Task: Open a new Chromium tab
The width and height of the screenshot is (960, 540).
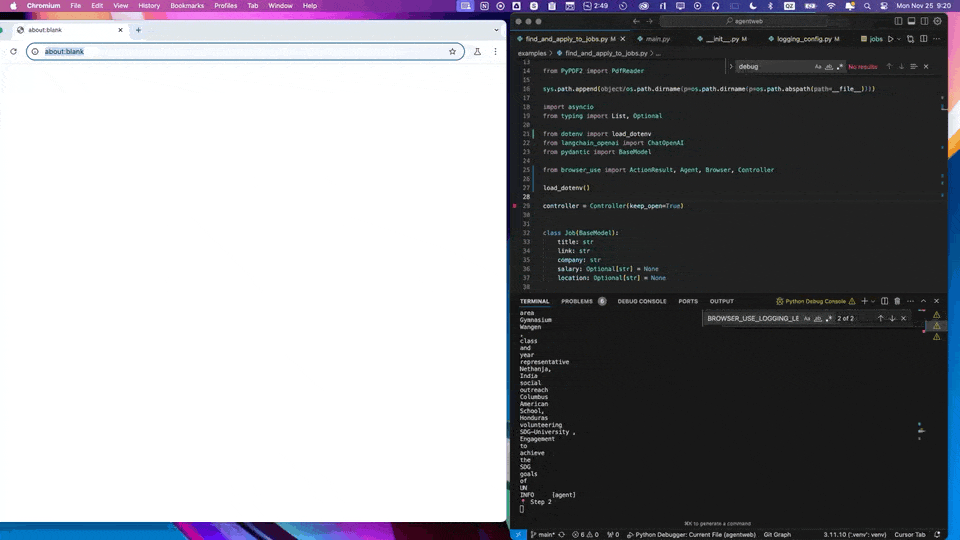Action: (x=138, y=29)
